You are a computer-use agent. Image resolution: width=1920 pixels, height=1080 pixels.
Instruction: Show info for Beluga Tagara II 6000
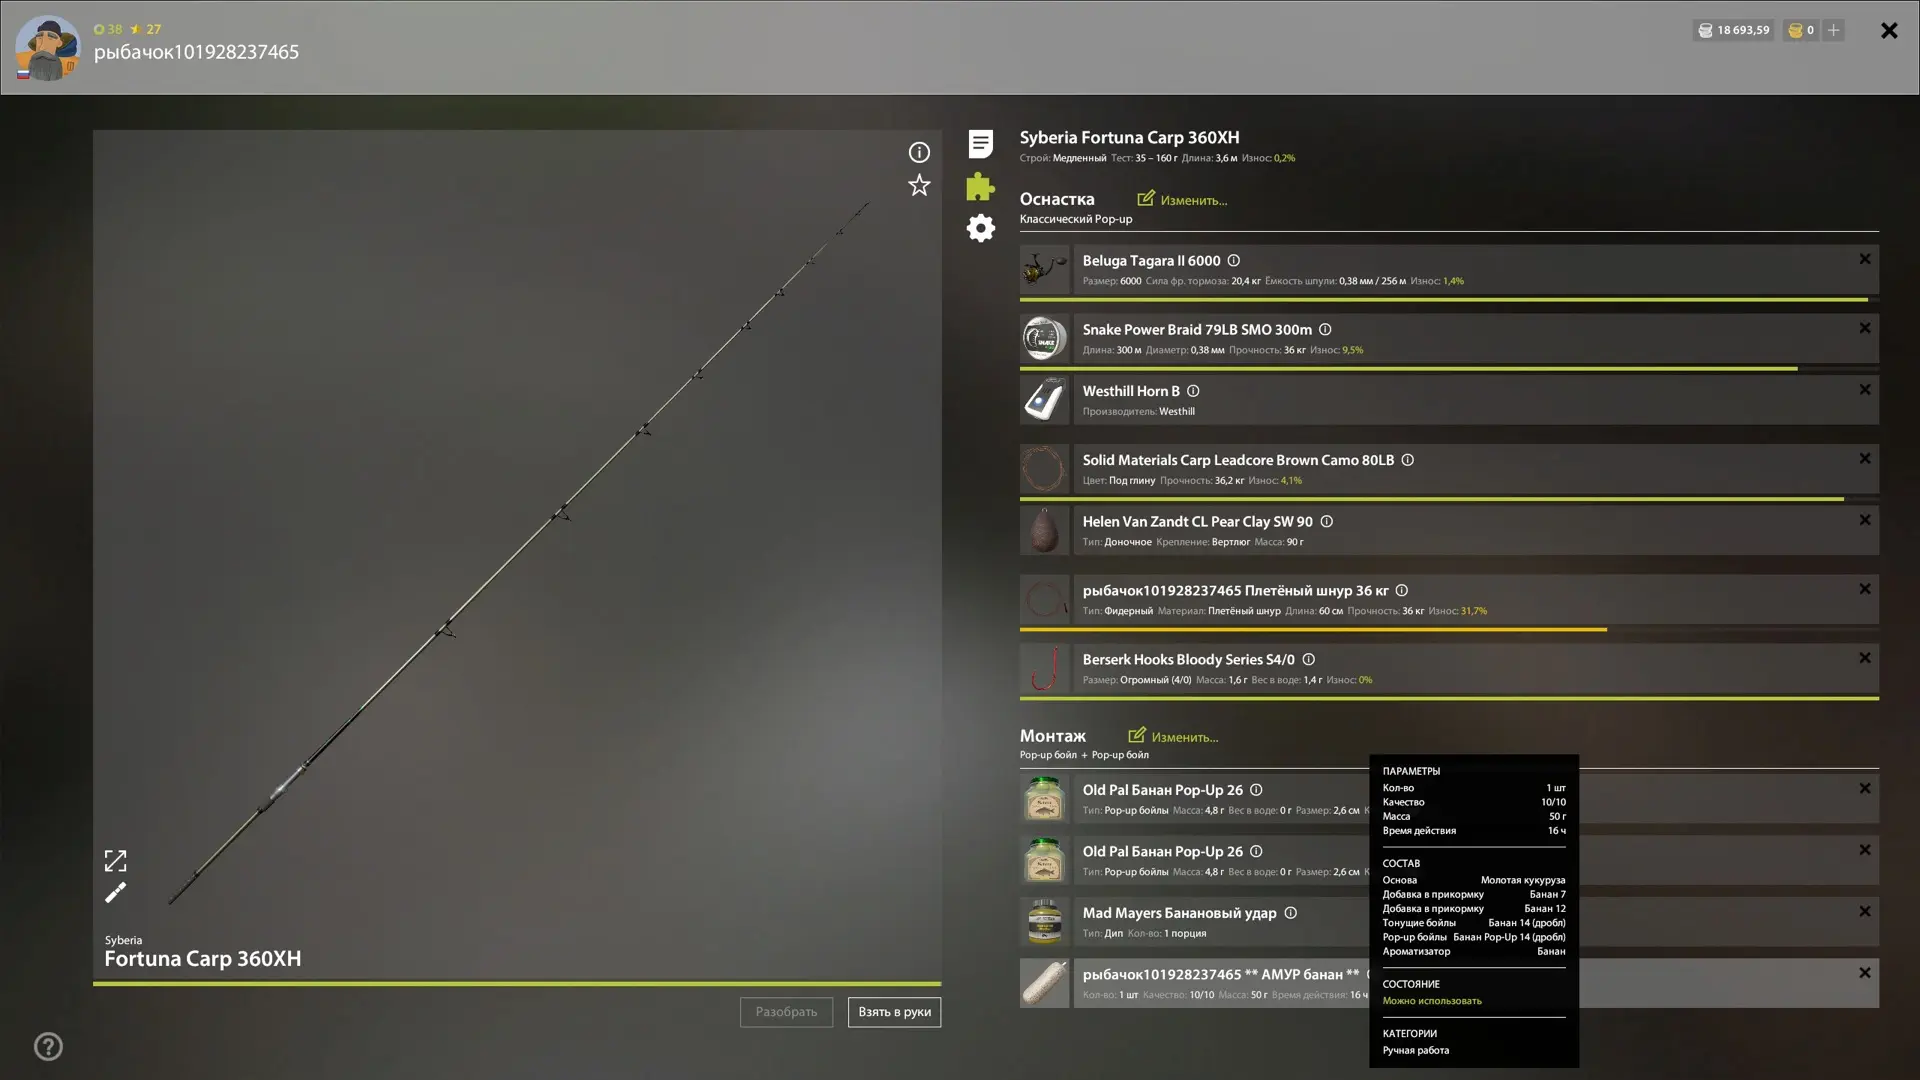click(x=1234, y=260)
